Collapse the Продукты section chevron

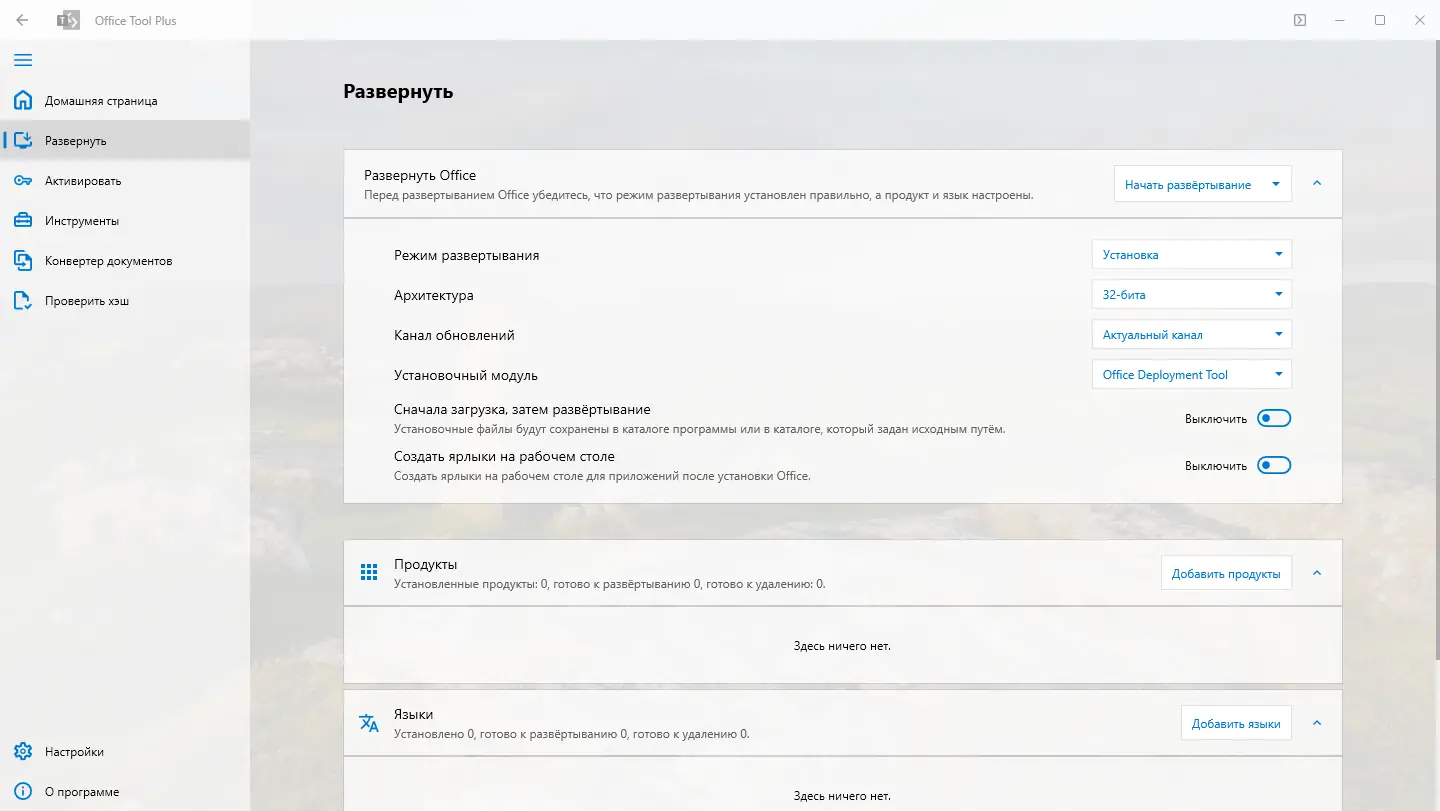[x=1316, y=573]
